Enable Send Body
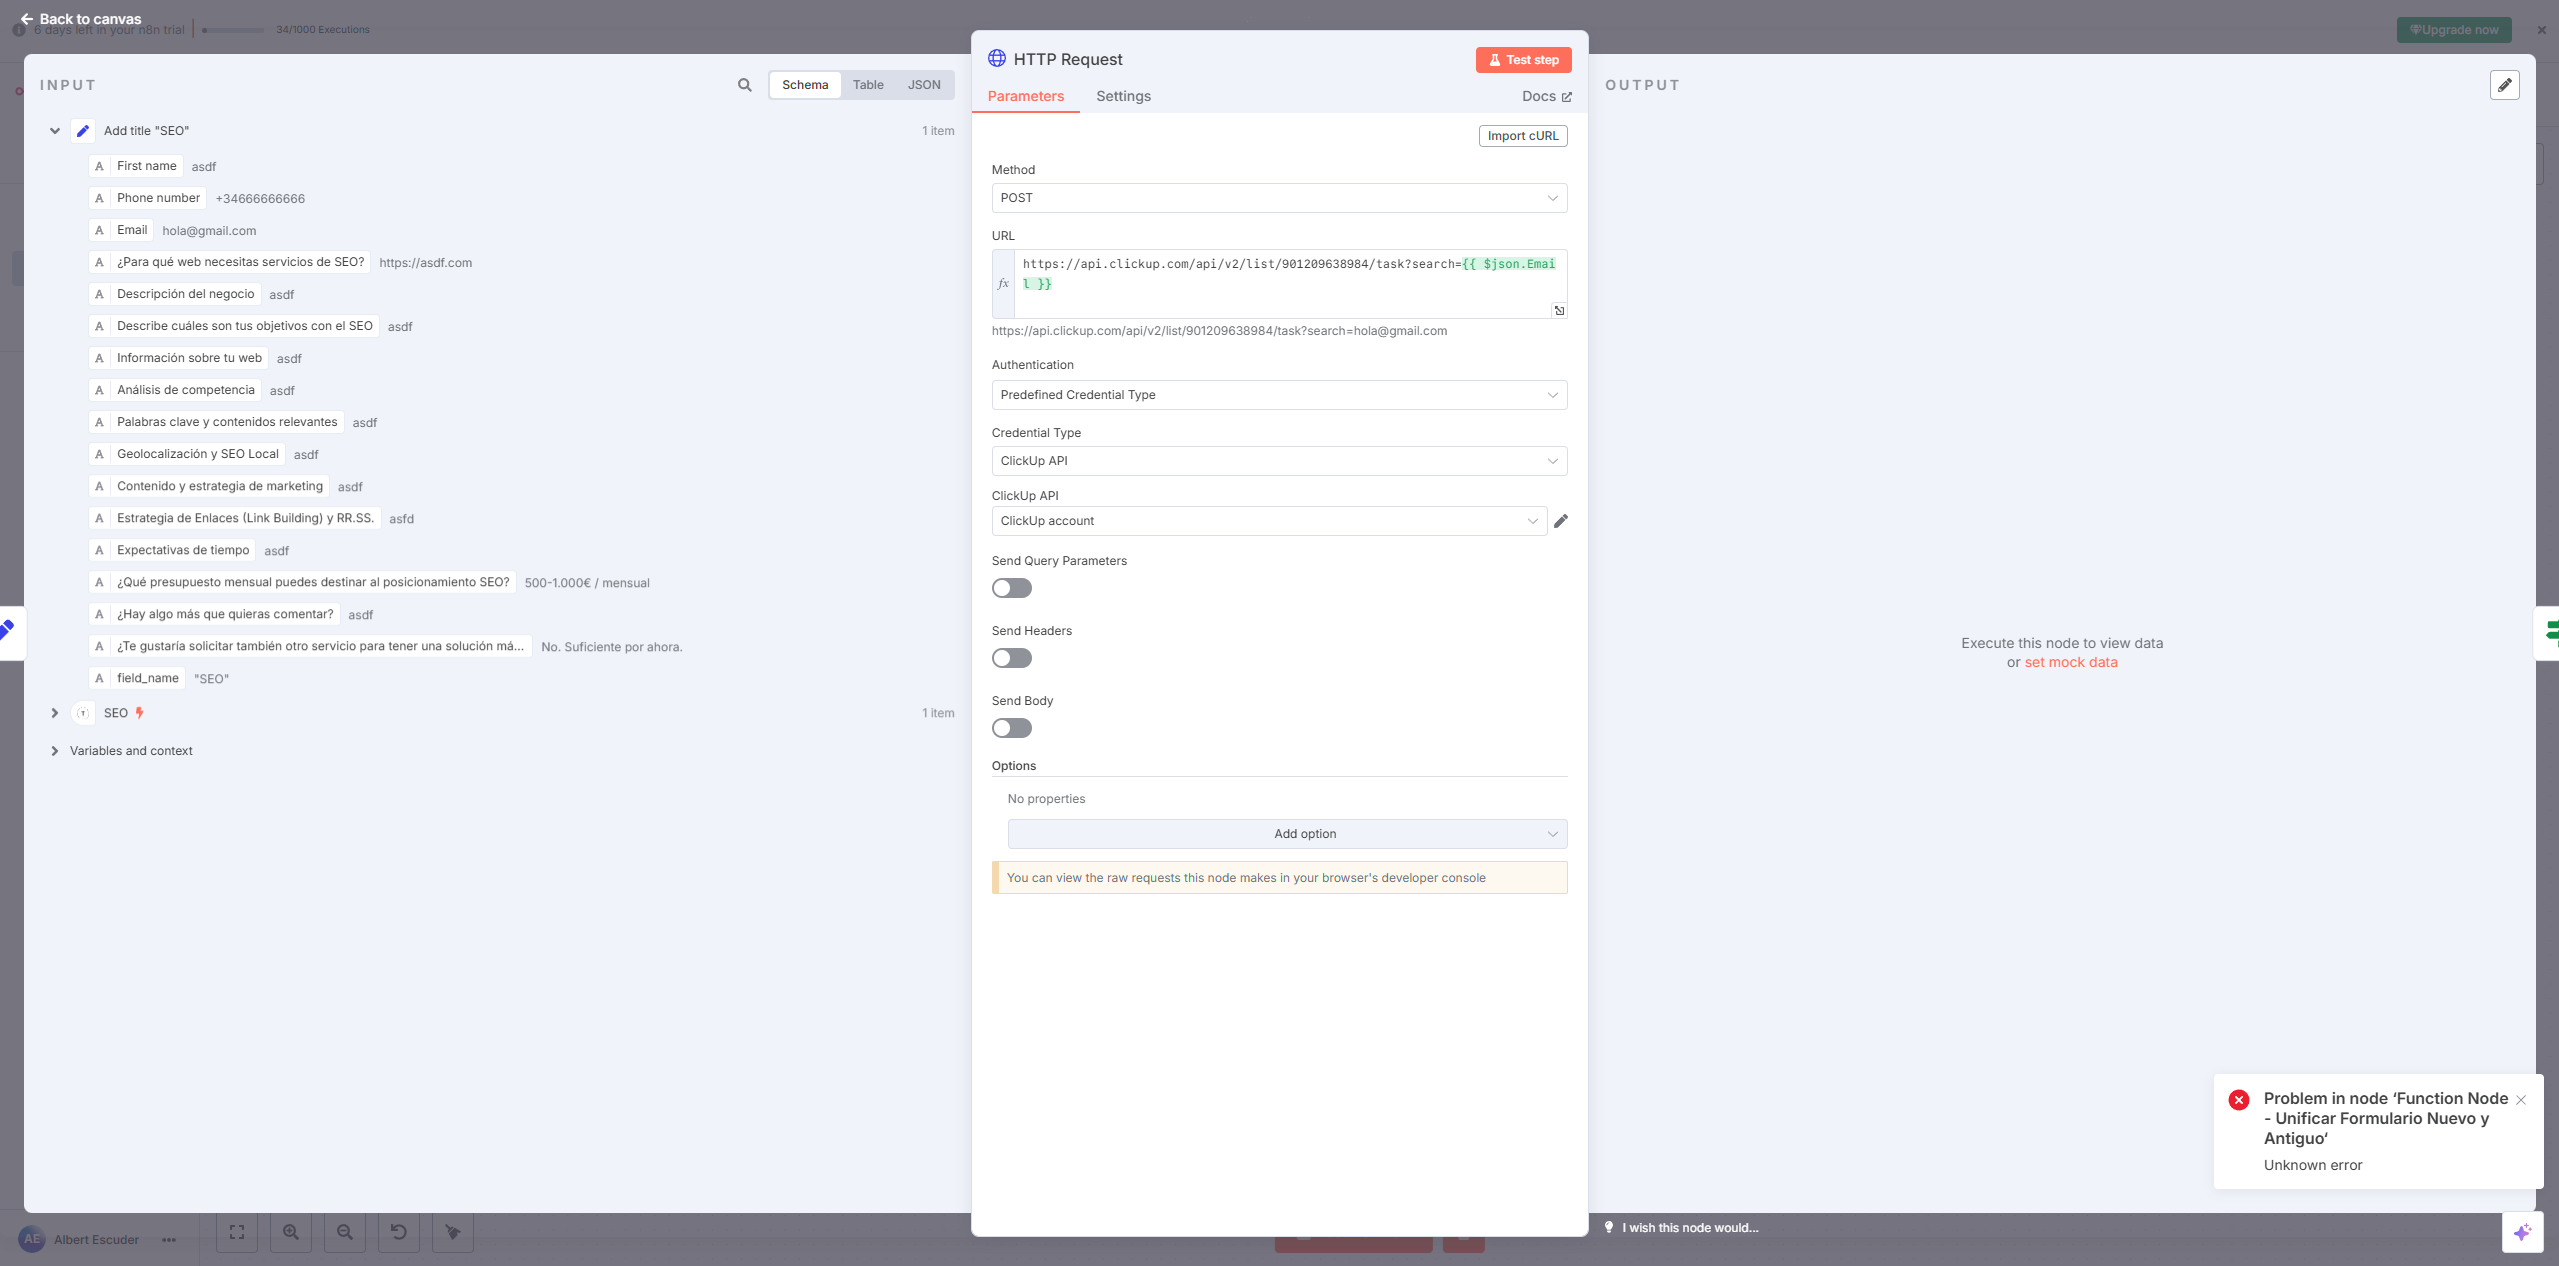This screenshot has height=1266, width=2559. [x=1010, y=728]
